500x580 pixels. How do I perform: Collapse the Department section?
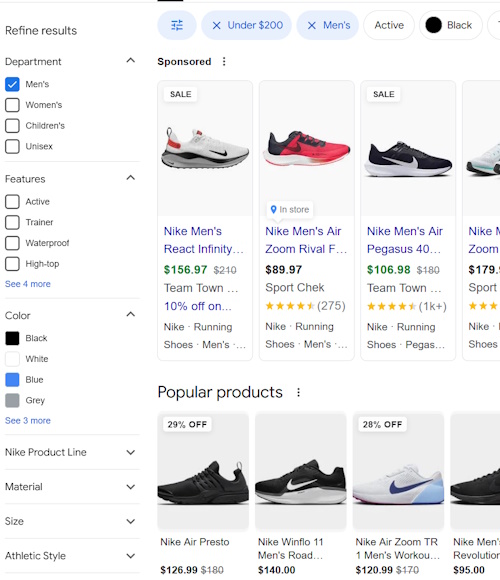click(x=131, y=61)
